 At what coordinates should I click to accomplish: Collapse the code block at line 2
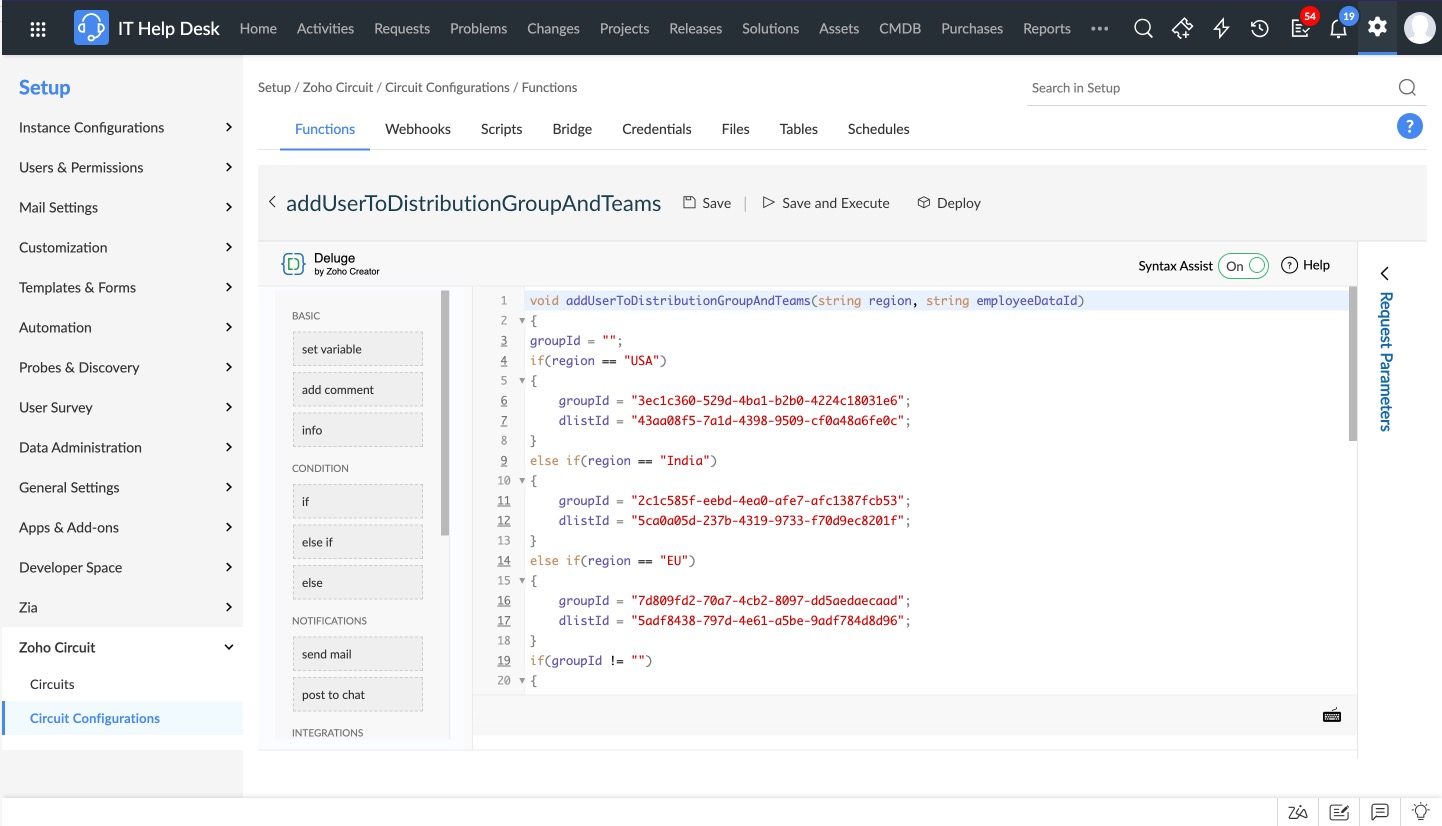(522, 321)
